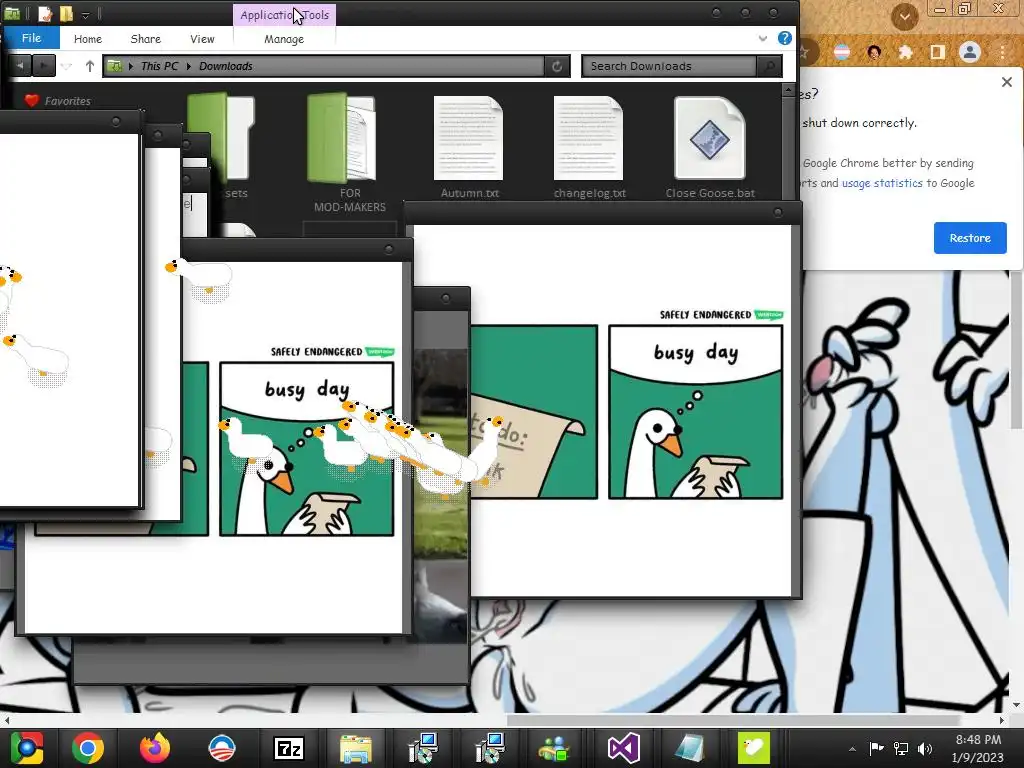Open Chrome tab search dropdown
The width and height of the screenshot is (1024, 768).
coord(904,16)
